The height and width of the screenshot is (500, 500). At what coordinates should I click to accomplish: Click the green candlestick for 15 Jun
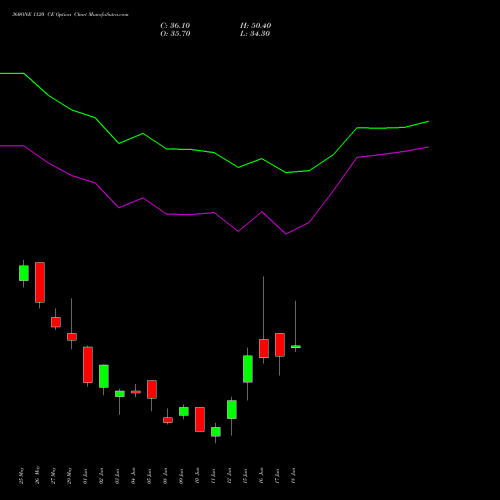coord(248,369)
